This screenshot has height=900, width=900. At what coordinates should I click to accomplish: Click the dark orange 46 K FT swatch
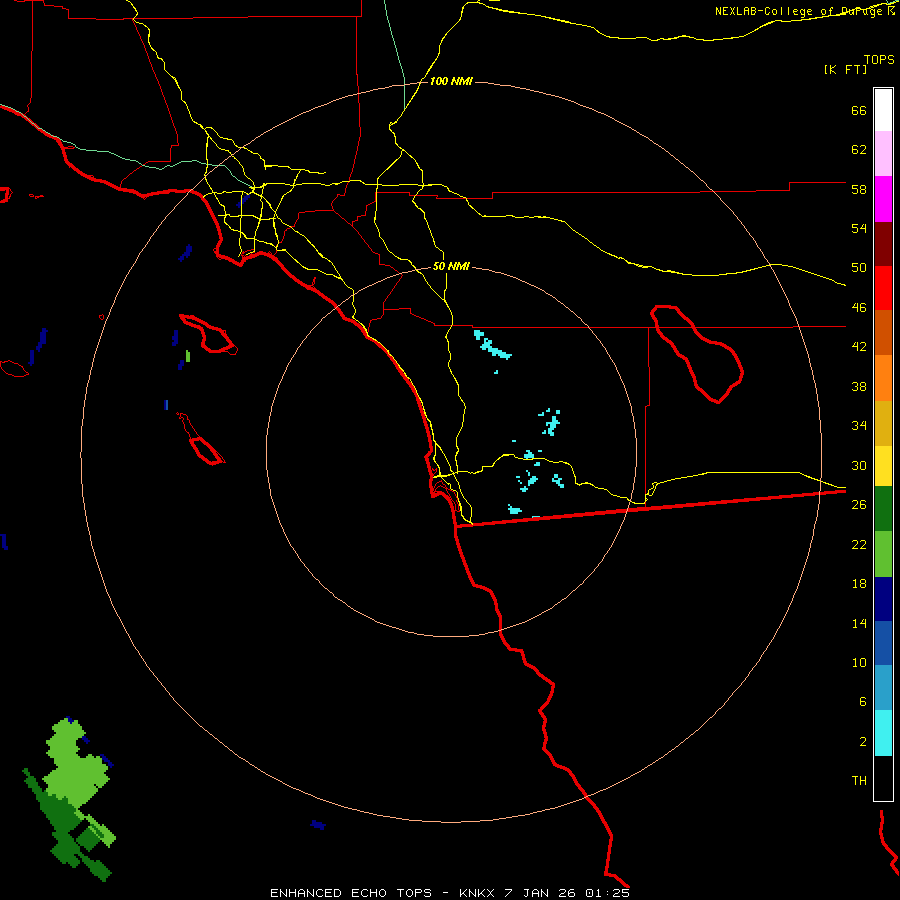click(x=883, y=332)
